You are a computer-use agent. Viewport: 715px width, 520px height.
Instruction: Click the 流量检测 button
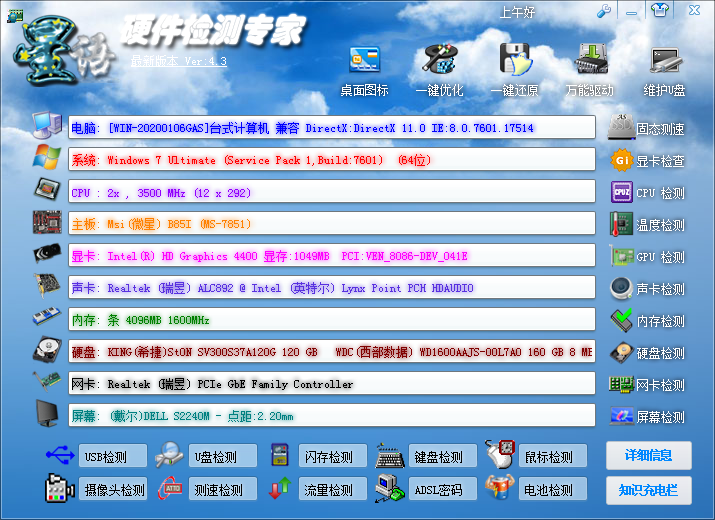click(333, 489)
